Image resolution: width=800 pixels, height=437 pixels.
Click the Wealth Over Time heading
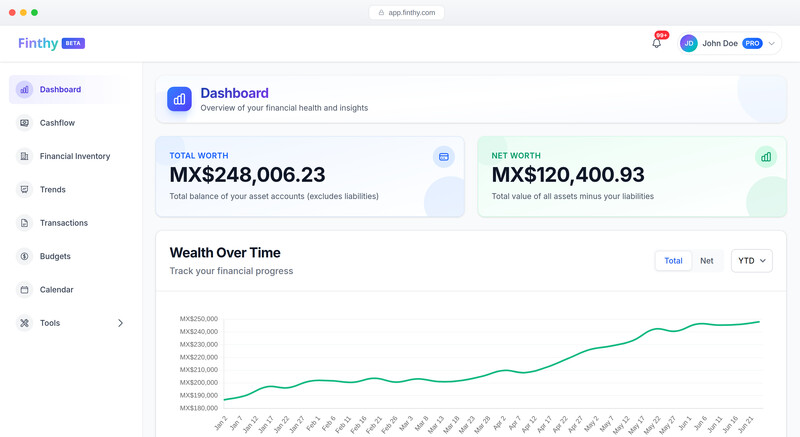click(225, 252)
